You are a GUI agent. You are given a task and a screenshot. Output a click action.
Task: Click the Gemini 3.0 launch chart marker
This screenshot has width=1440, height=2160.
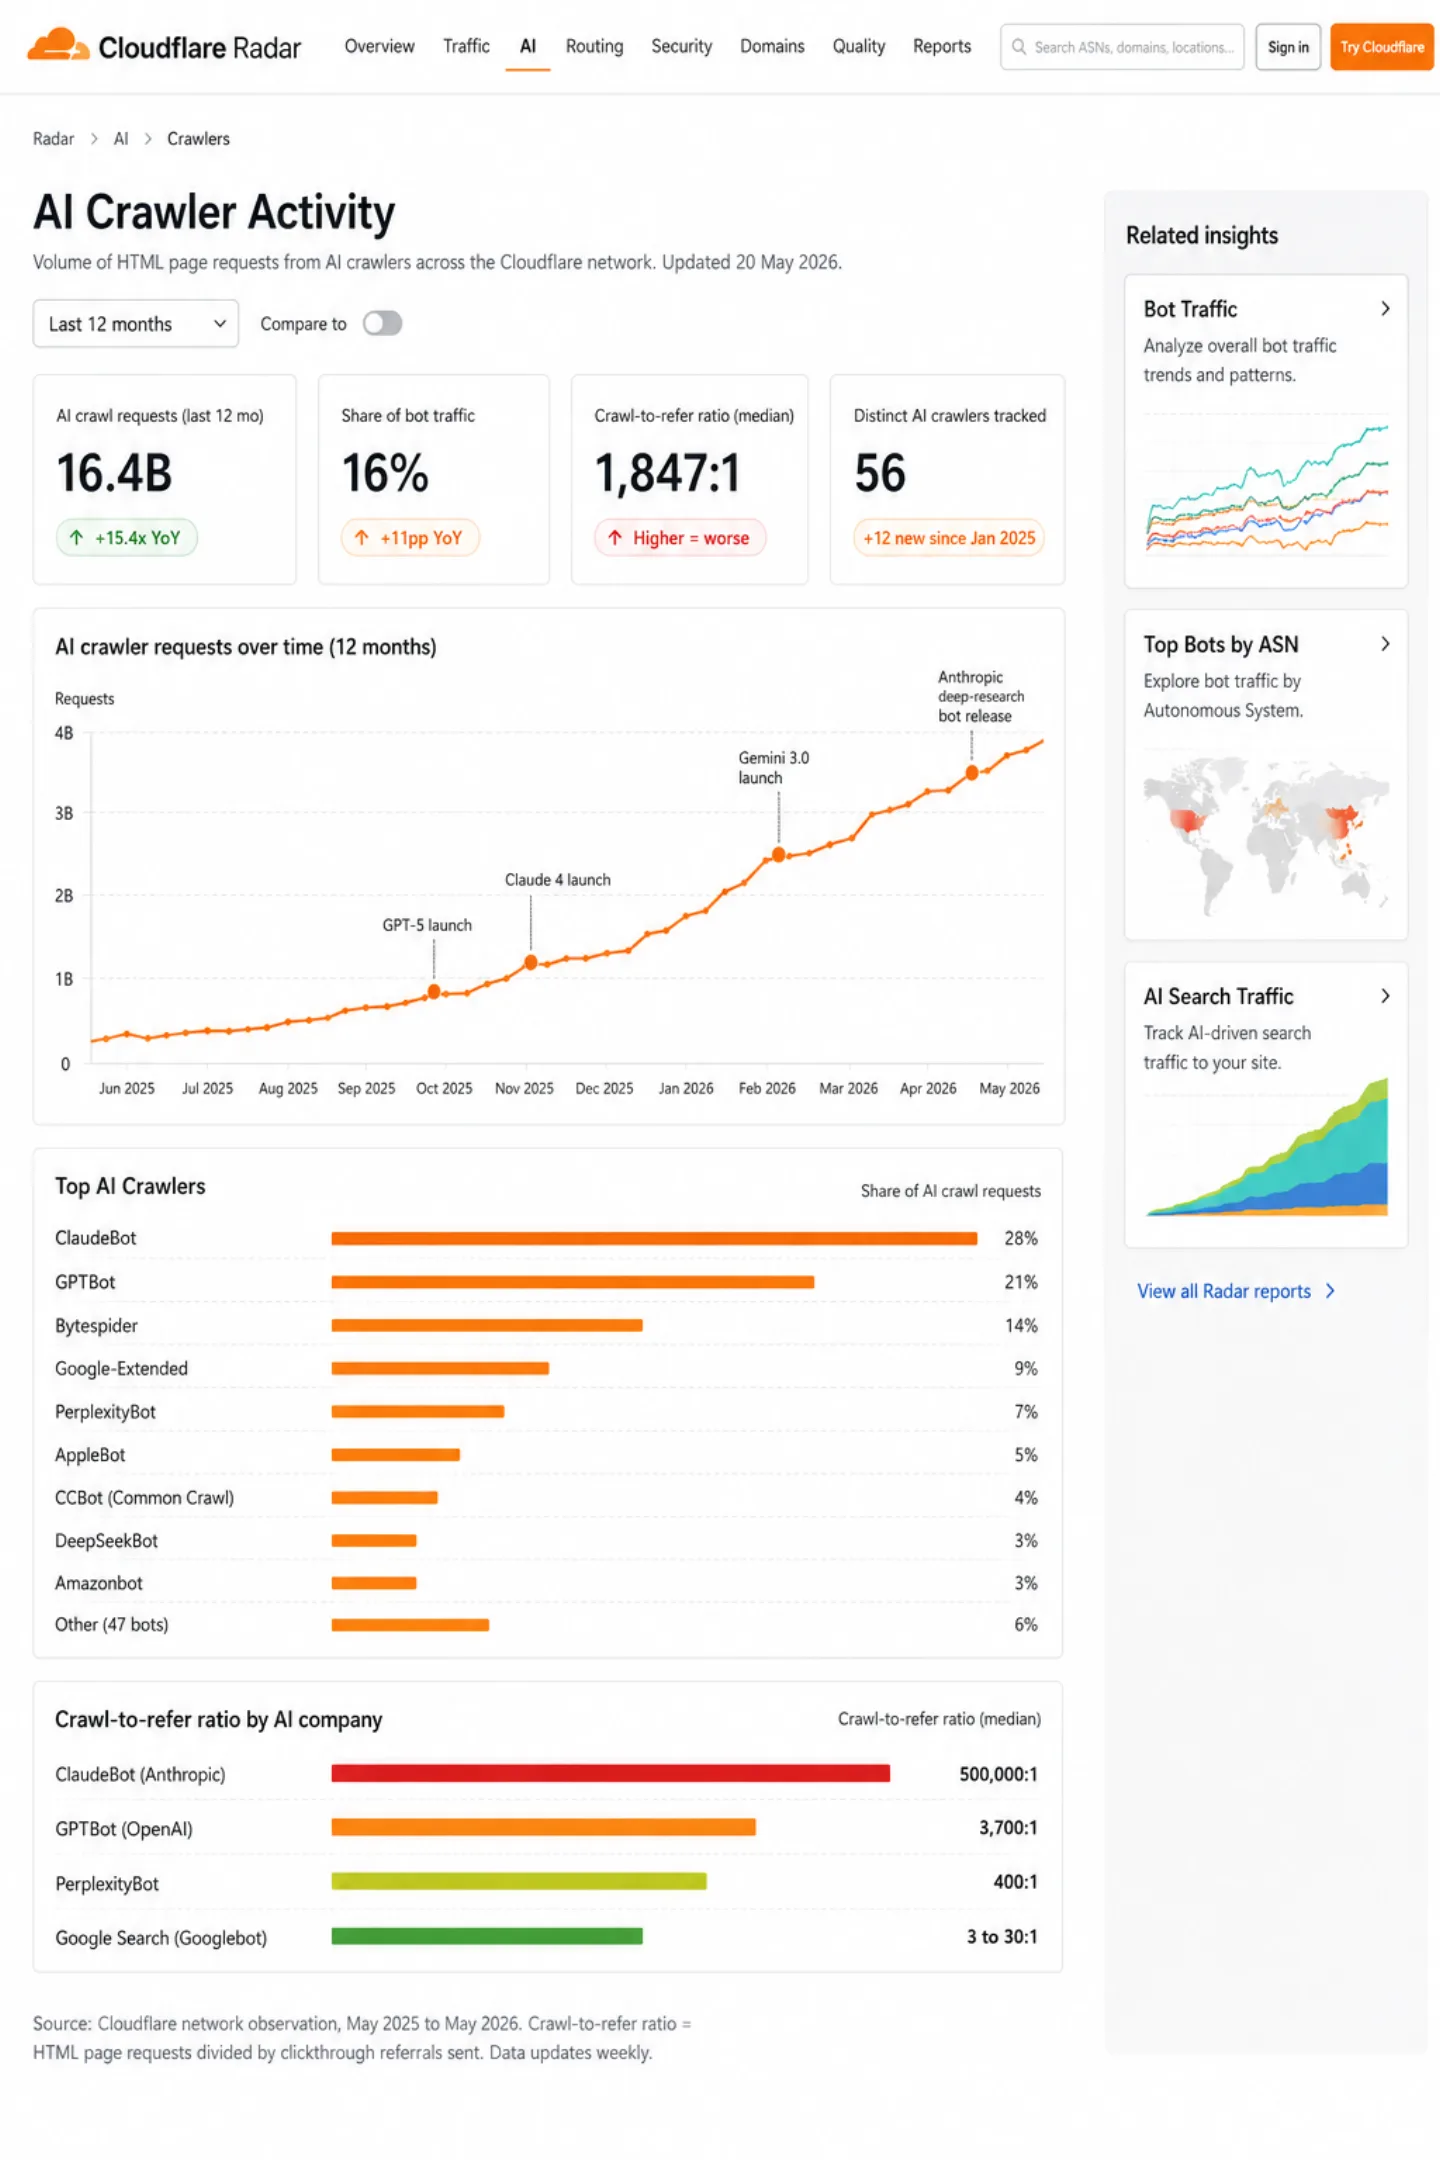click(778, 854)
